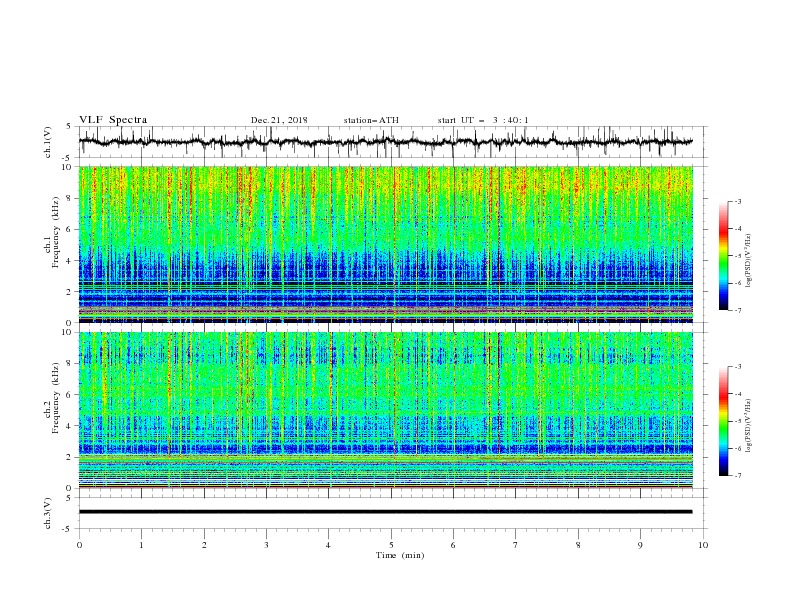This screenshot has width=792, height=612.
Task: Click the date 'Dec. 21, 2018'
Action: pyautogui.click(x=279, y=120)
